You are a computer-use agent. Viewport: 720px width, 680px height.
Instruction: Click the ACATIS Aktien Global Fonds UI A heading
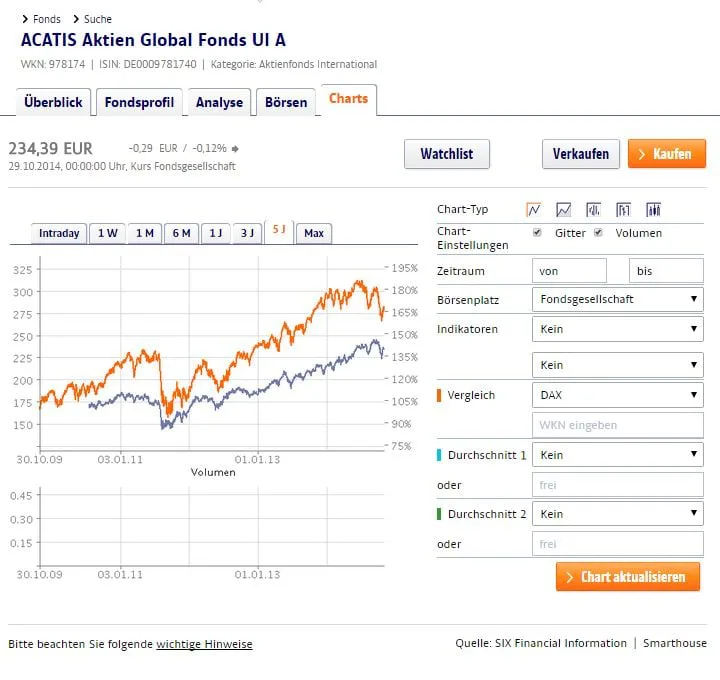pos(153,40)
